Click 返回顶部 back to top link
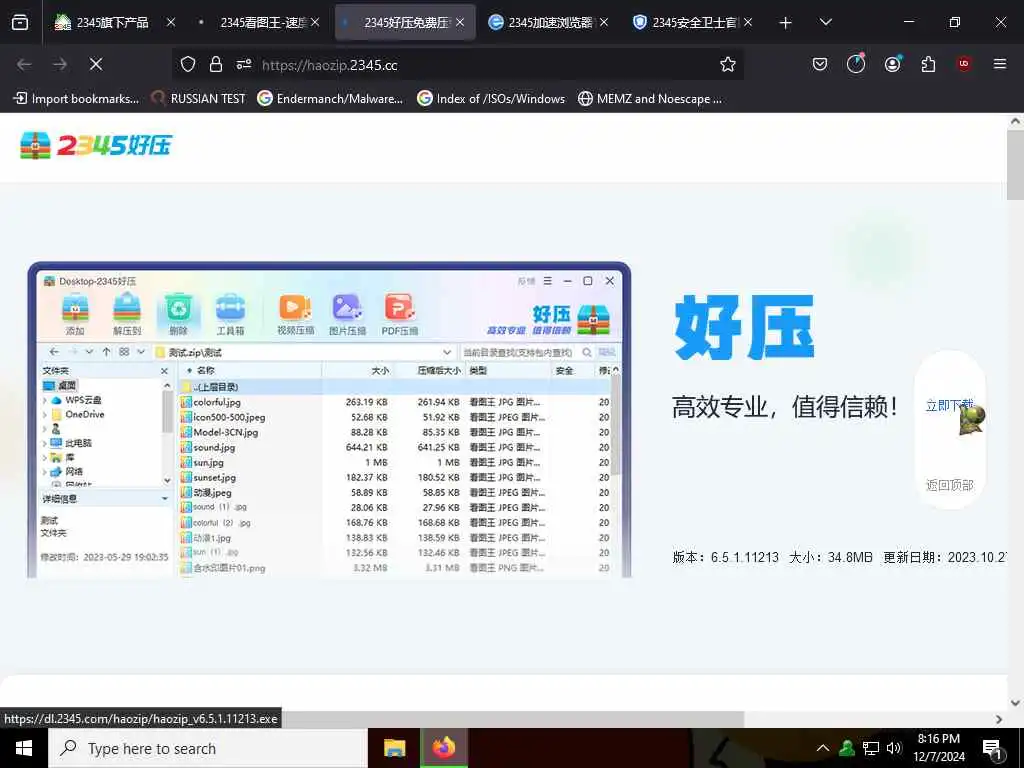 pyautogui.click(x=950, y=485)
